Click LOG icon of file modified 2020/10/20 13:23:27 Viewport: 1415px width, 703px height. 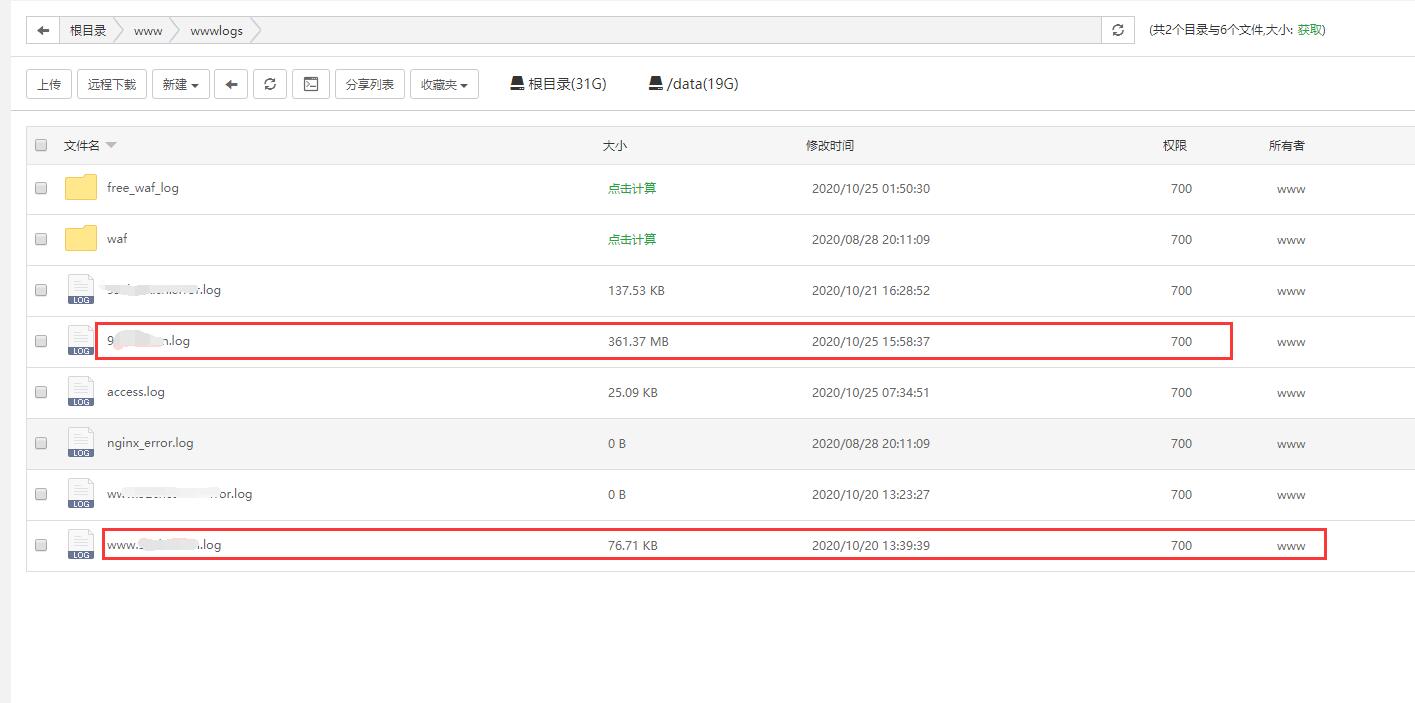(81, 493)
